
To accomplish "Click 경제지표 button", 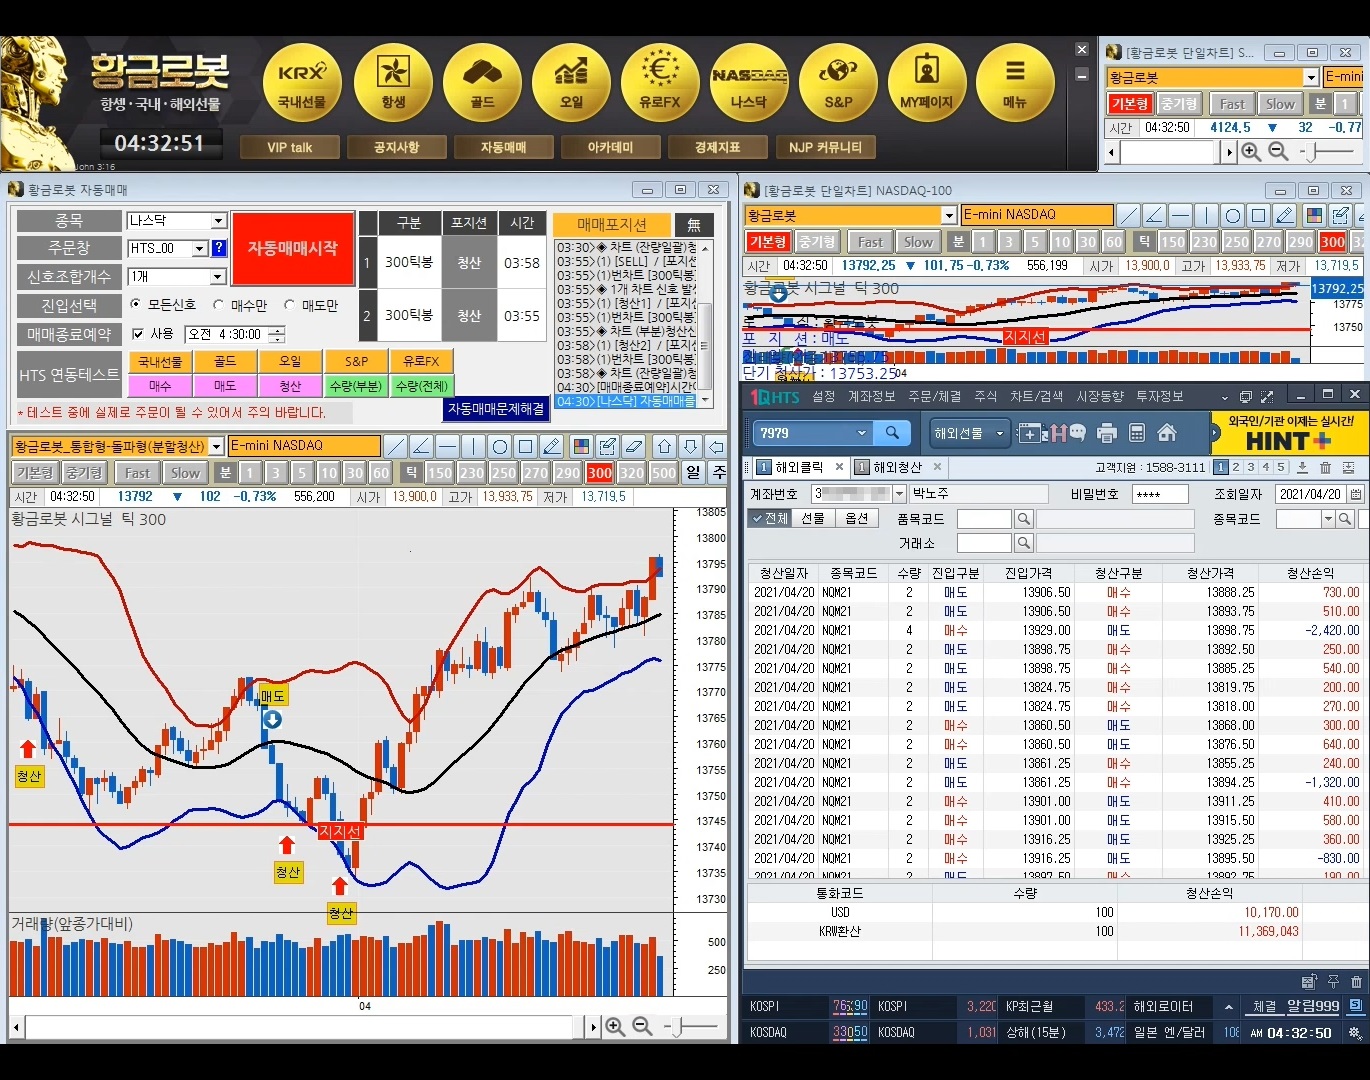I will [x=718, y=147].
